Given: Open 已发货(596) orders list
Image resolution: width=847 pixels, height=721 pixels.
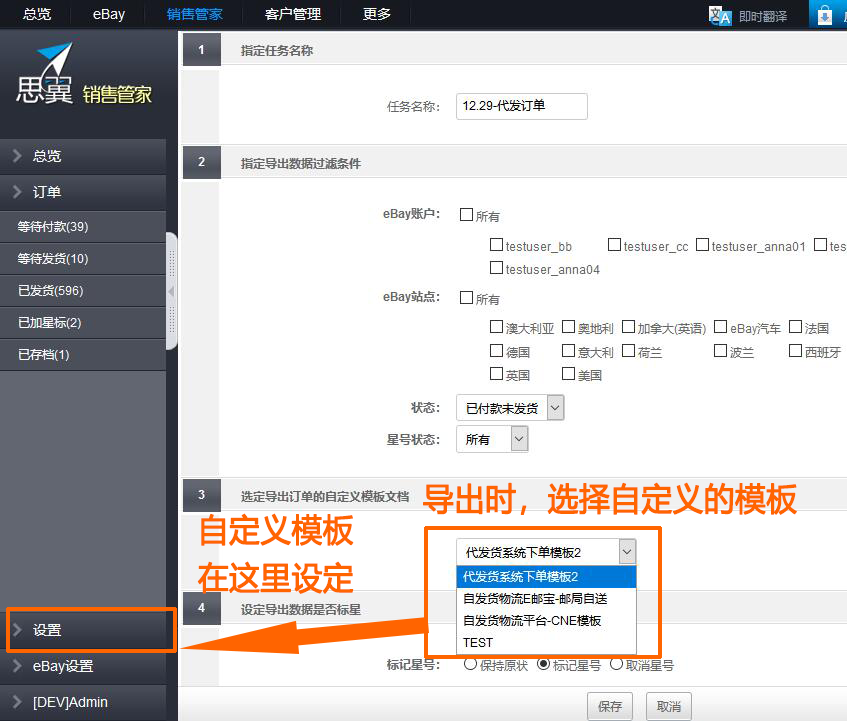Looking at the screenshot, I should [83, 291].
